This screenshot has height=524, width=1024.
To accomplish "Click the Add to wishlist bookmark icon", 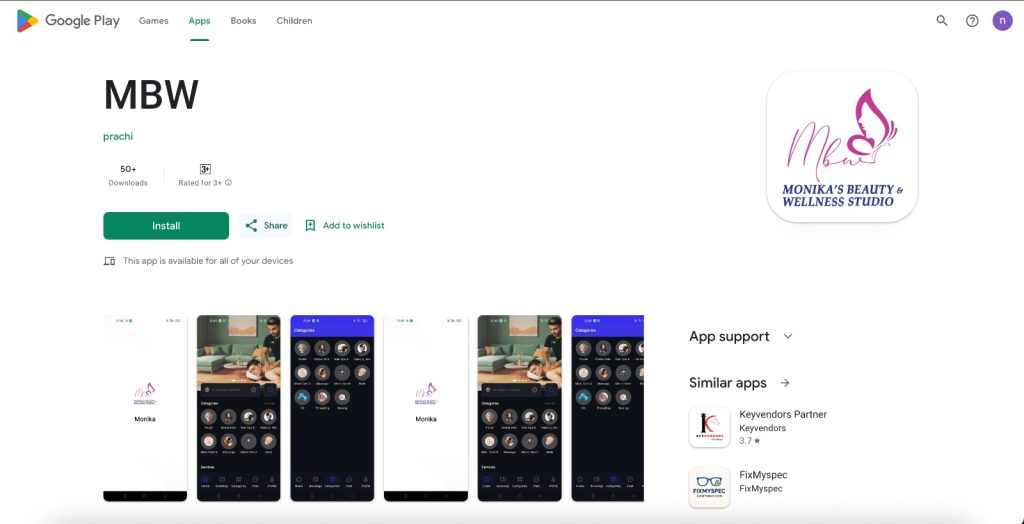I will (310, 225).
